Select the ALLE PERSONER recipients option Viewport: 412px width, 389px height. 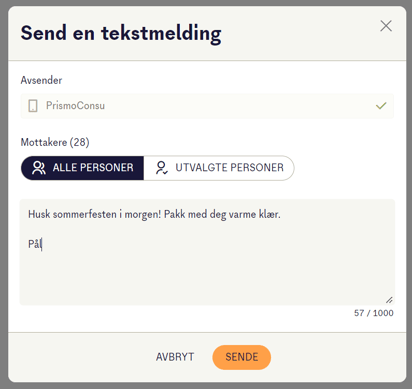click(x=82, y=168)
